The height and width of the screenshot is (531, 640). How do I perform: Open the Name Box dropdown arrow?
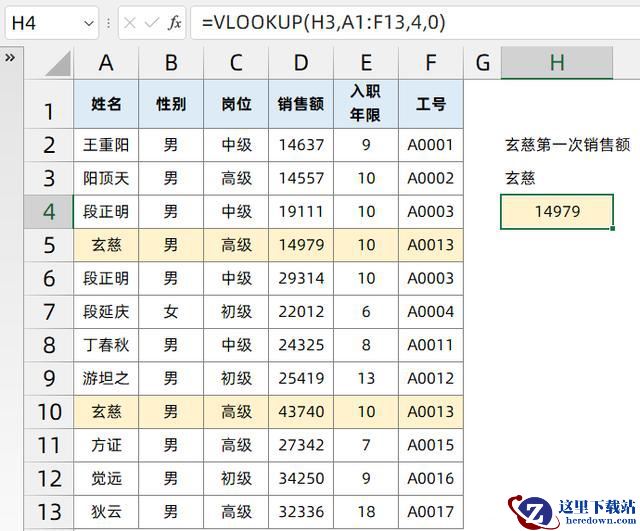pyautogui.click(x=89, y=23)
